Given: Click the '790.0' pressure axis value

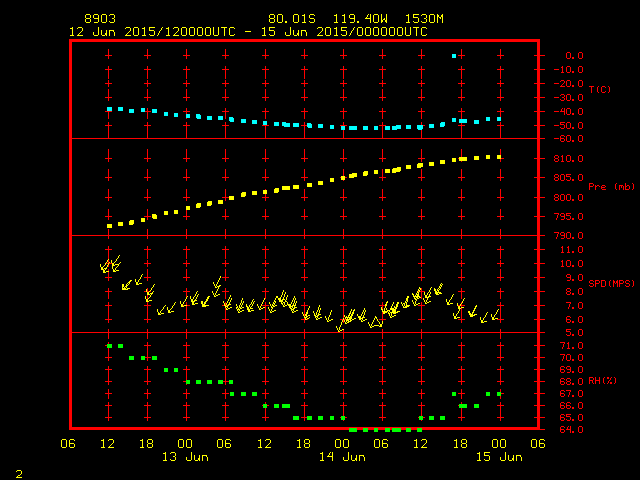Looking at the screenshot, I should [x=569, y=236].
